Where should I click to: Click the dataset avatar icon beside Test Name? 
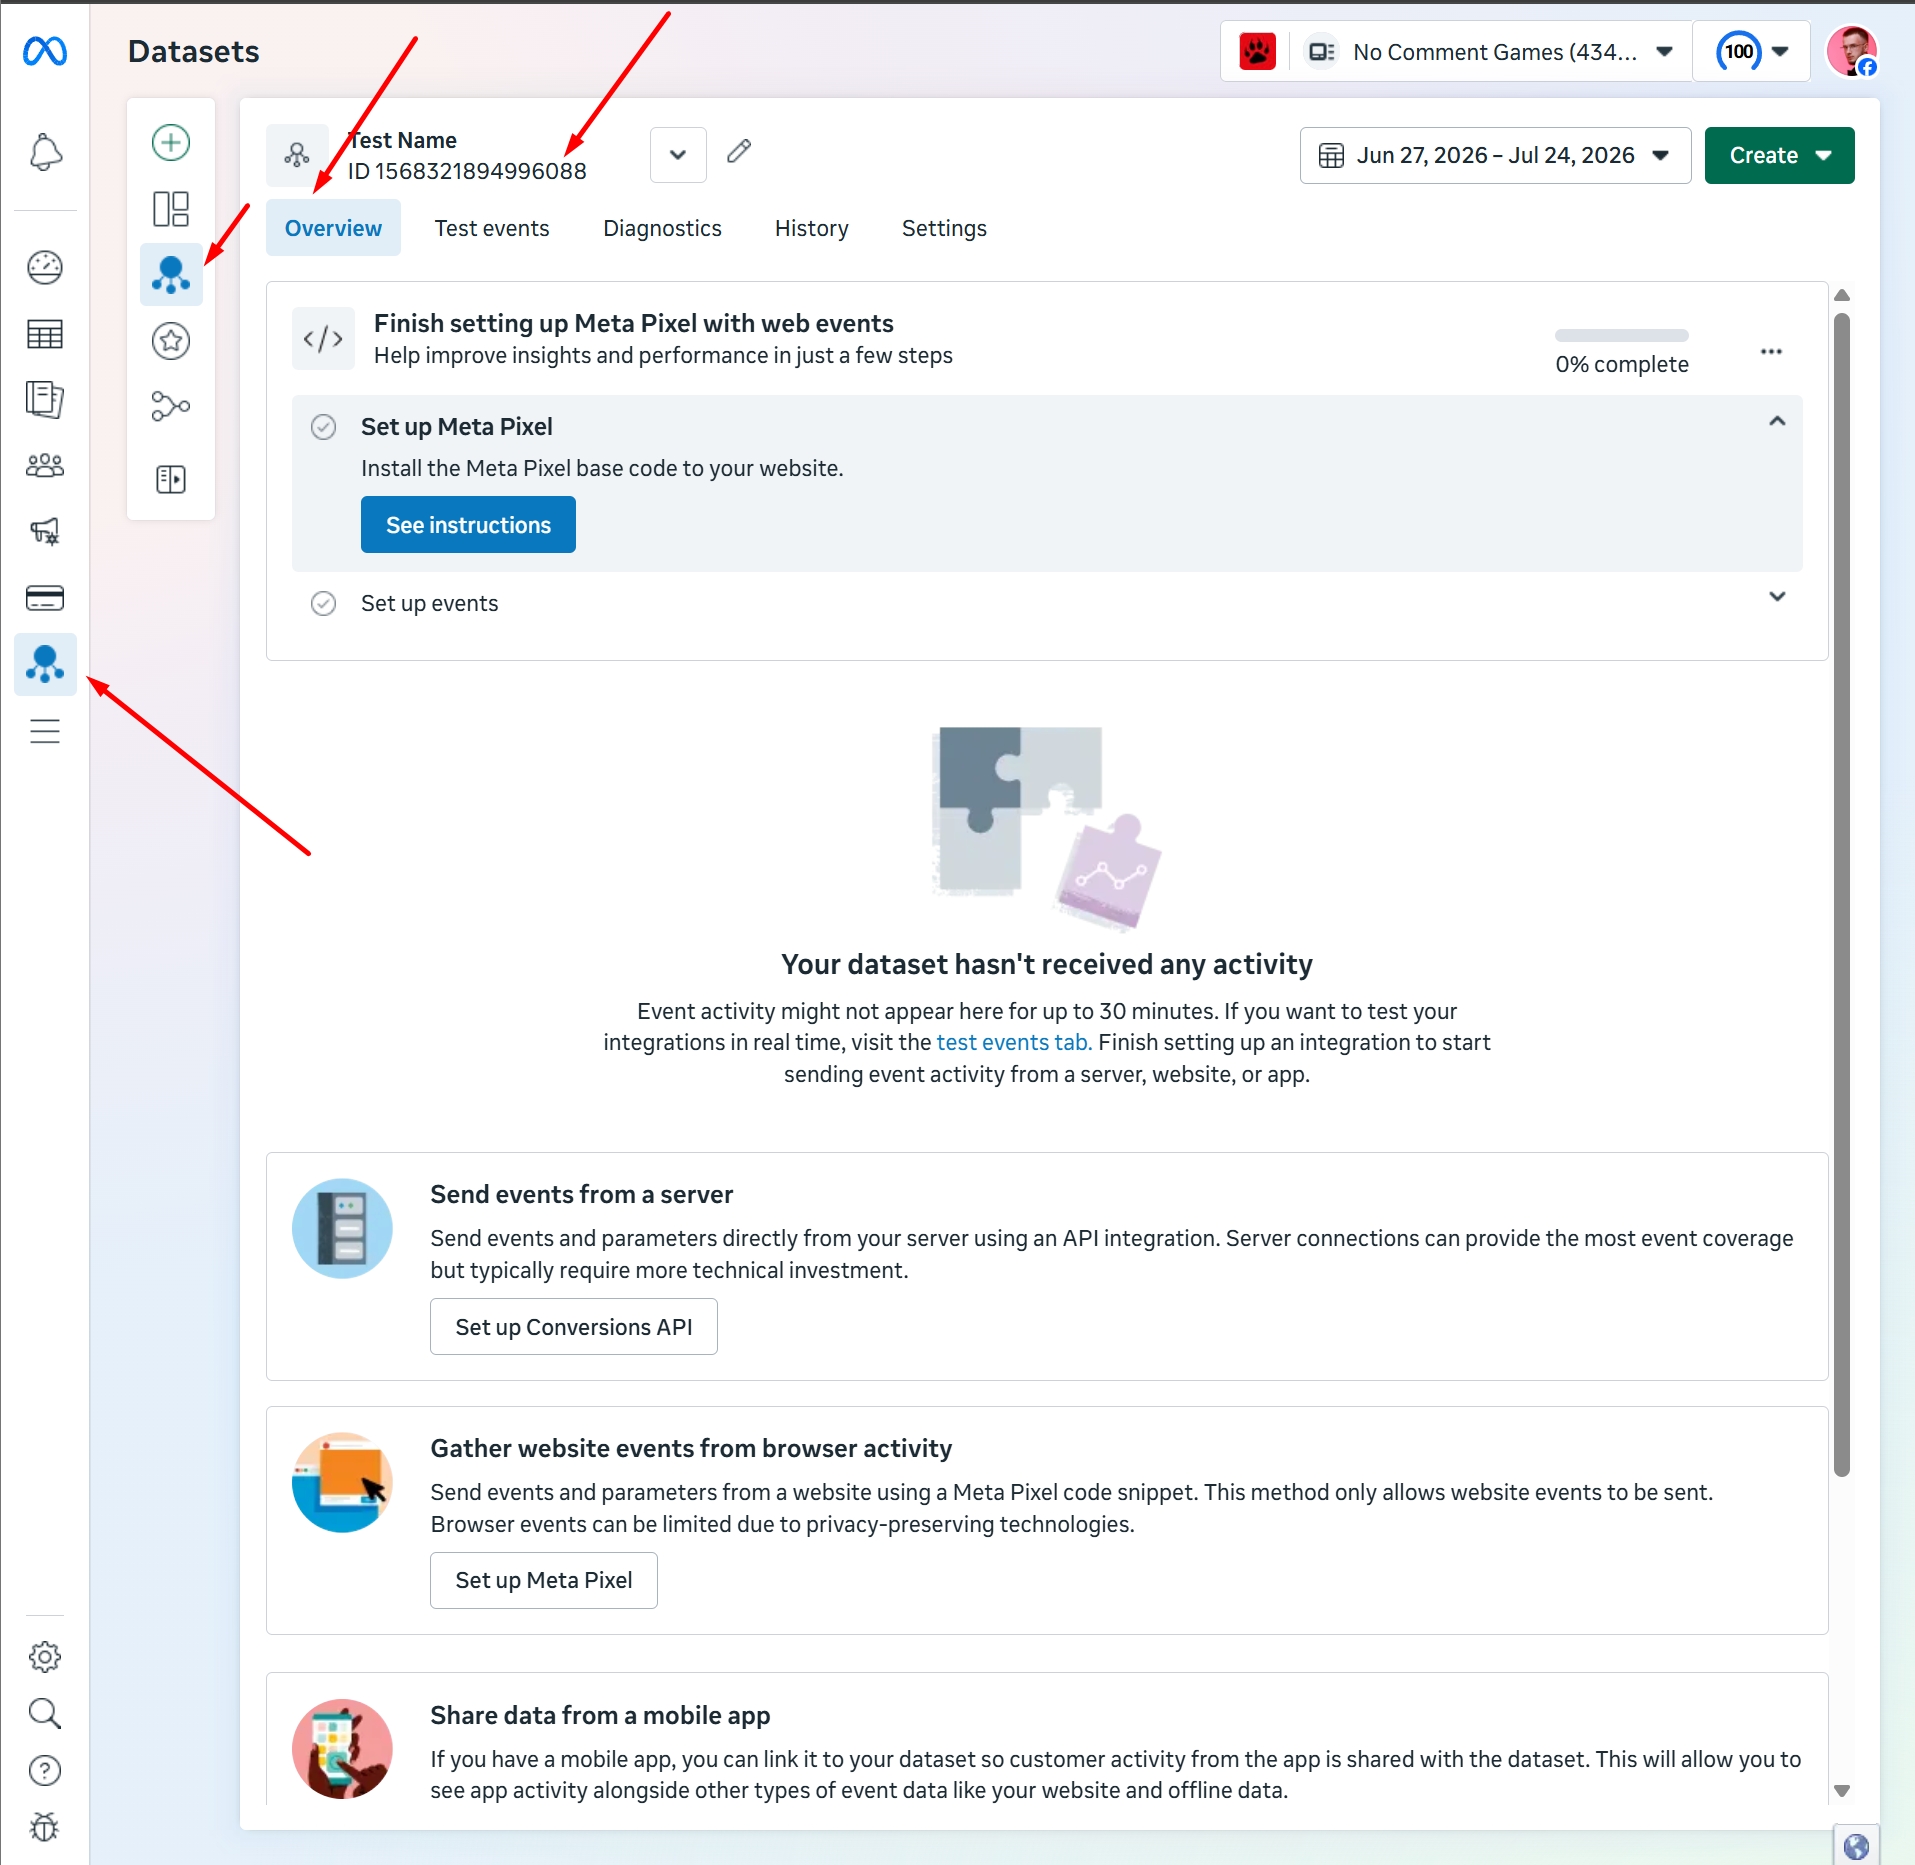tap(297, 155)
